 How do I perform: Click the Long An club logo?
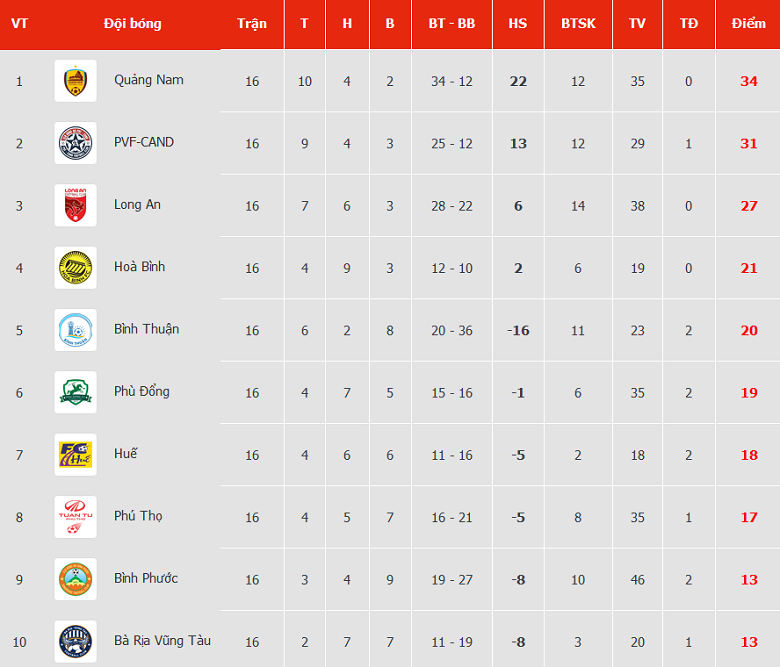[75, 205]
